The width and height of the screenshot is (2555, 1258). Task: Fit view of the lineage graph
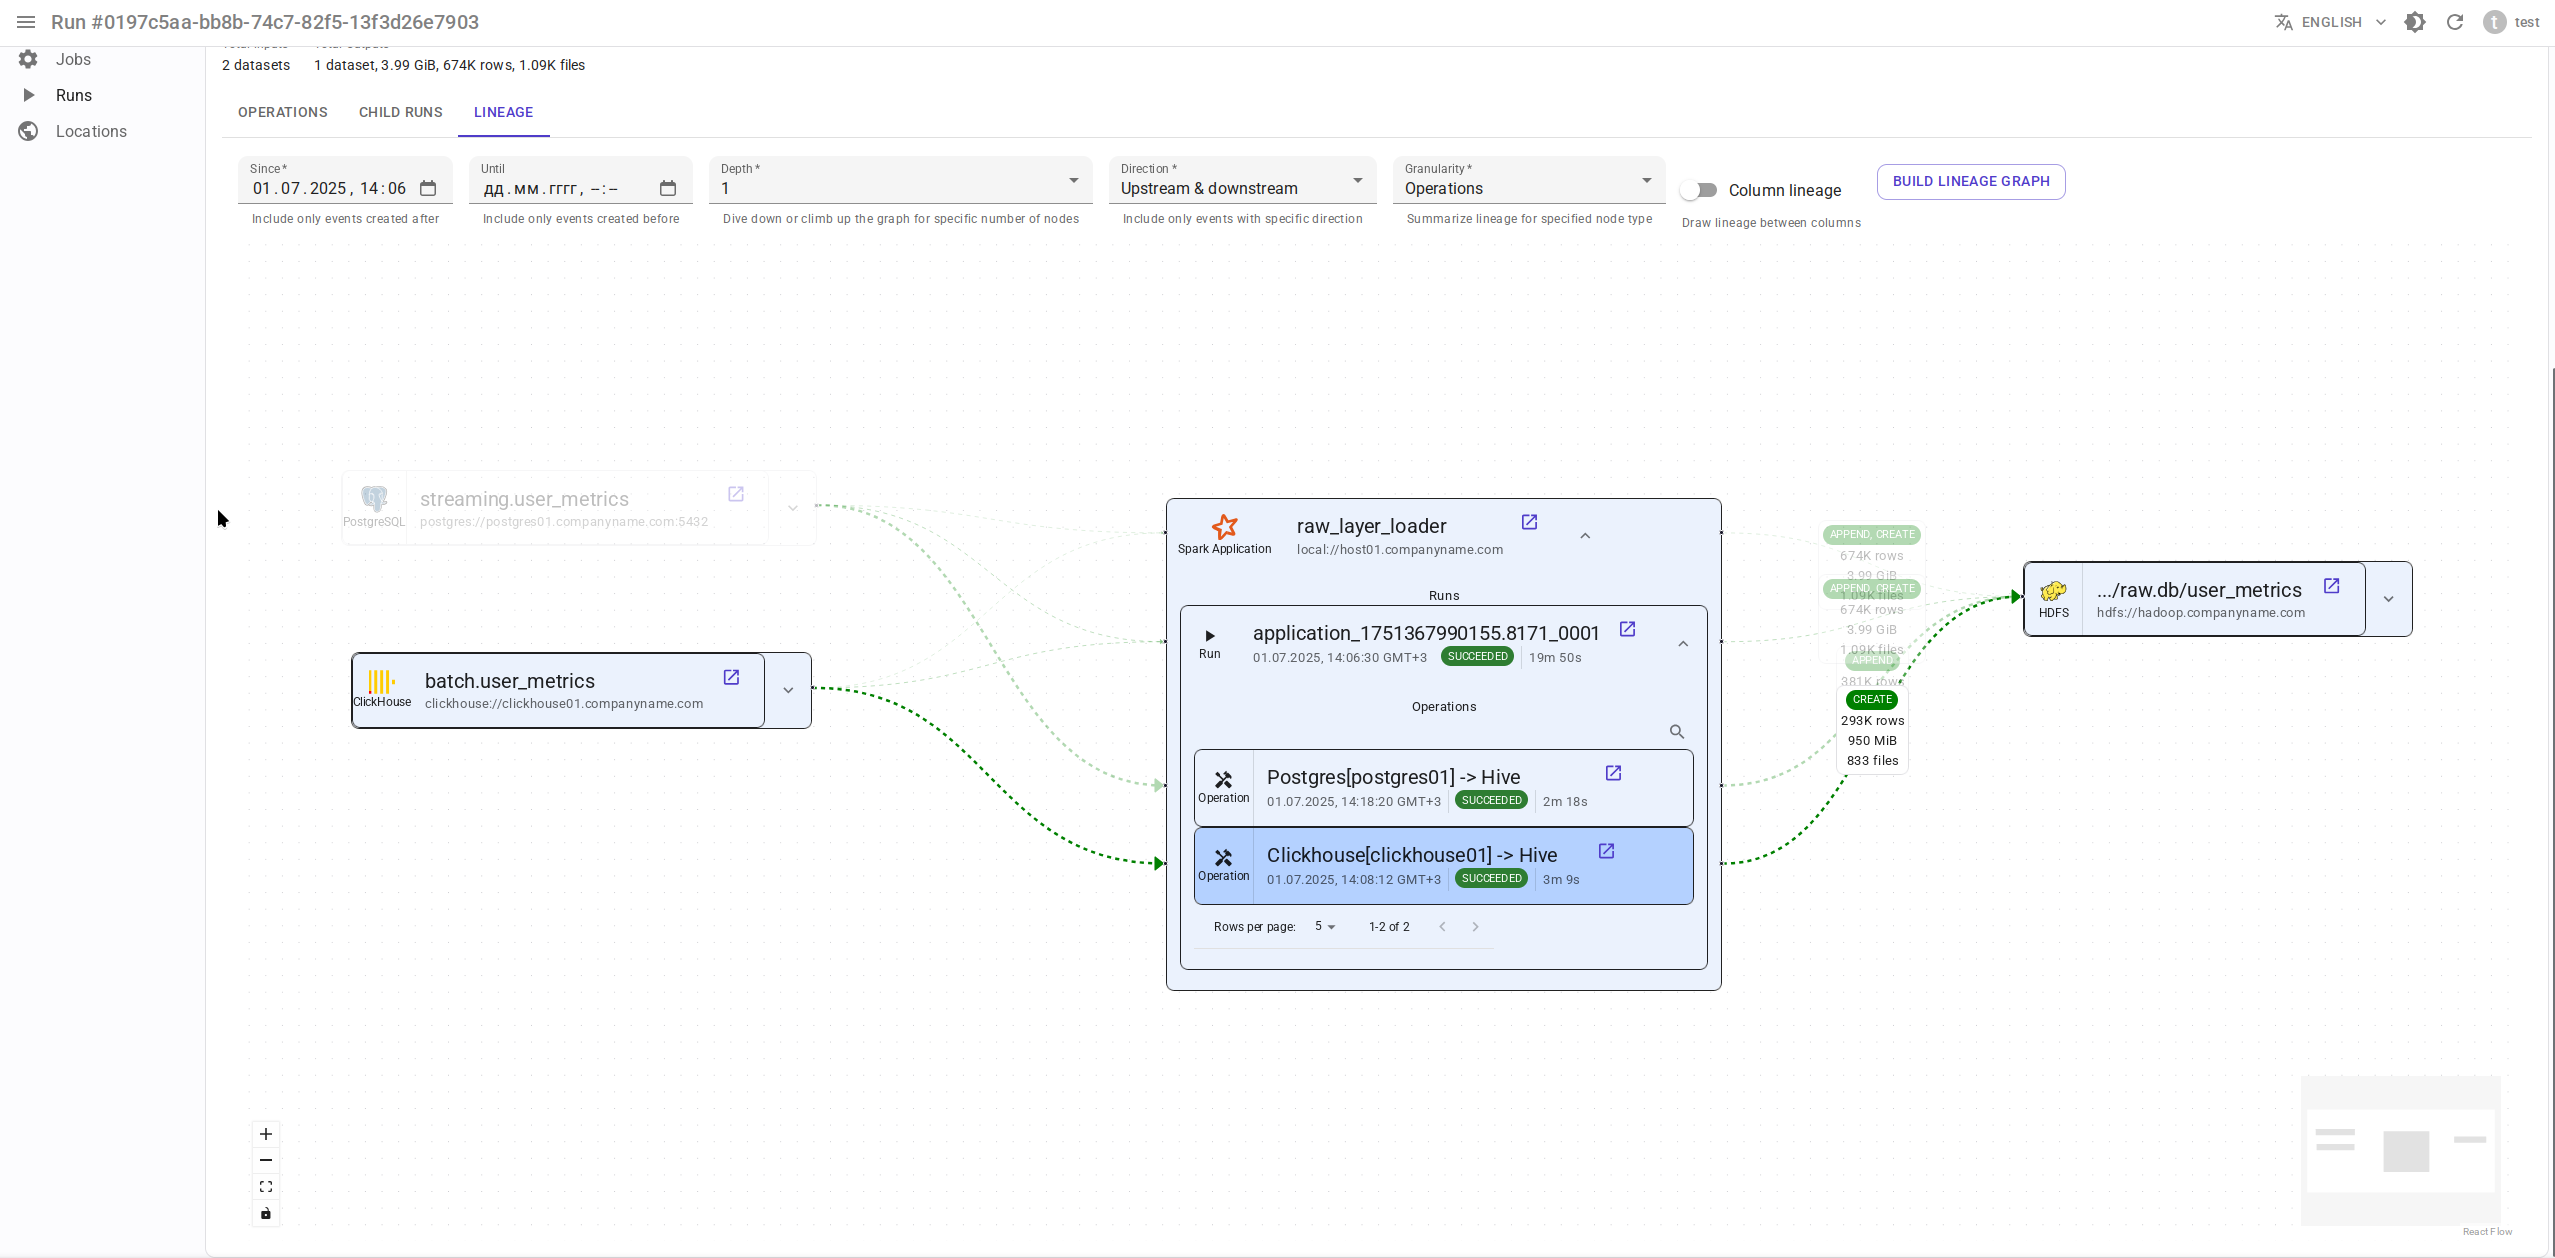point(266,1187)
